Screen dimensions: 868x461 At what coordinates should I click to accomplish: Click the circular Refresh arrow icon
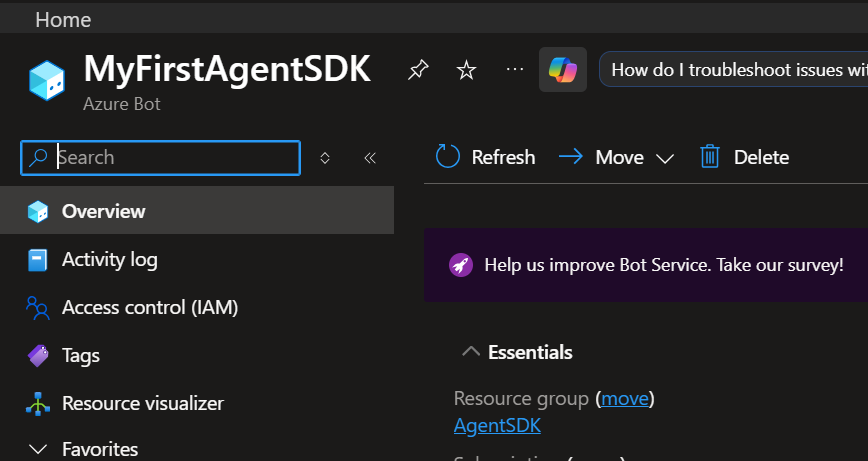pyautogui.click(x=447, y=156)
